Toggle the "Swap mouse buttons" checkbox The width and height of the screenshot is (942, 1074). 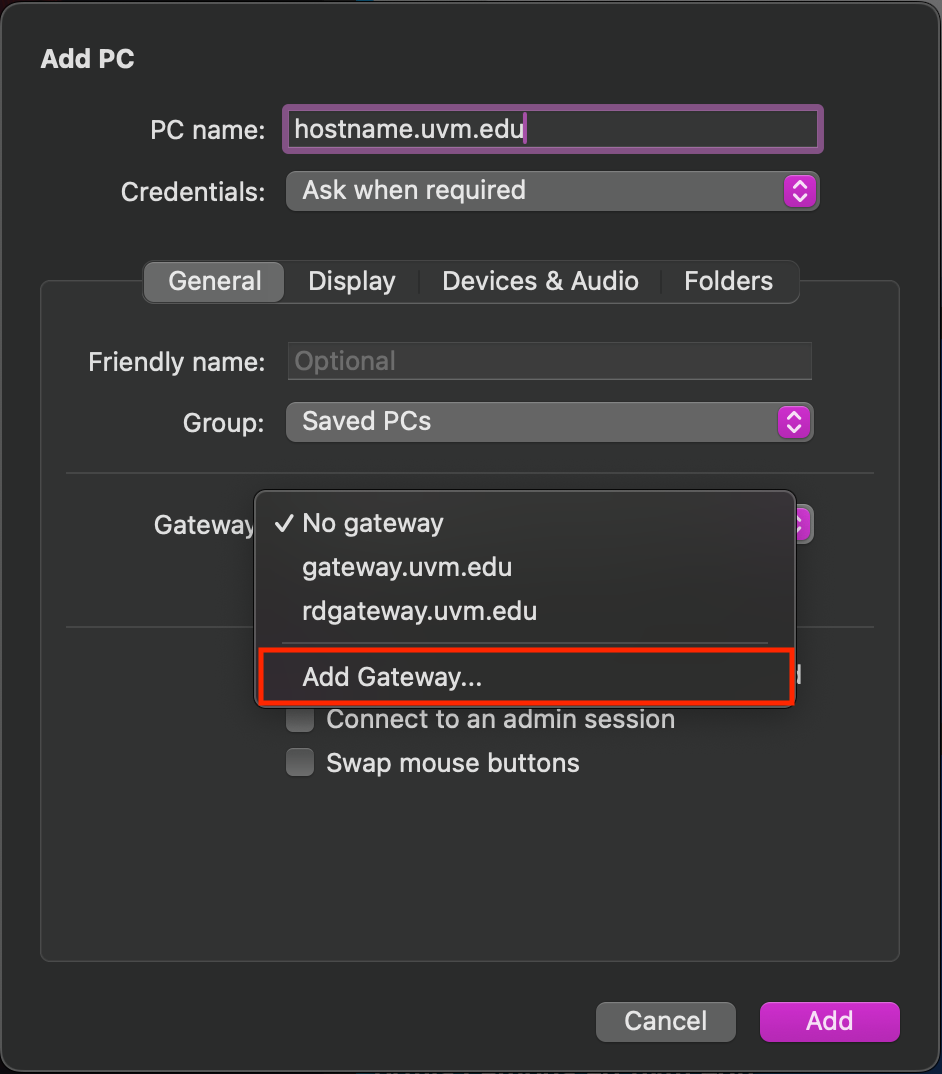(x=300, y=763)
